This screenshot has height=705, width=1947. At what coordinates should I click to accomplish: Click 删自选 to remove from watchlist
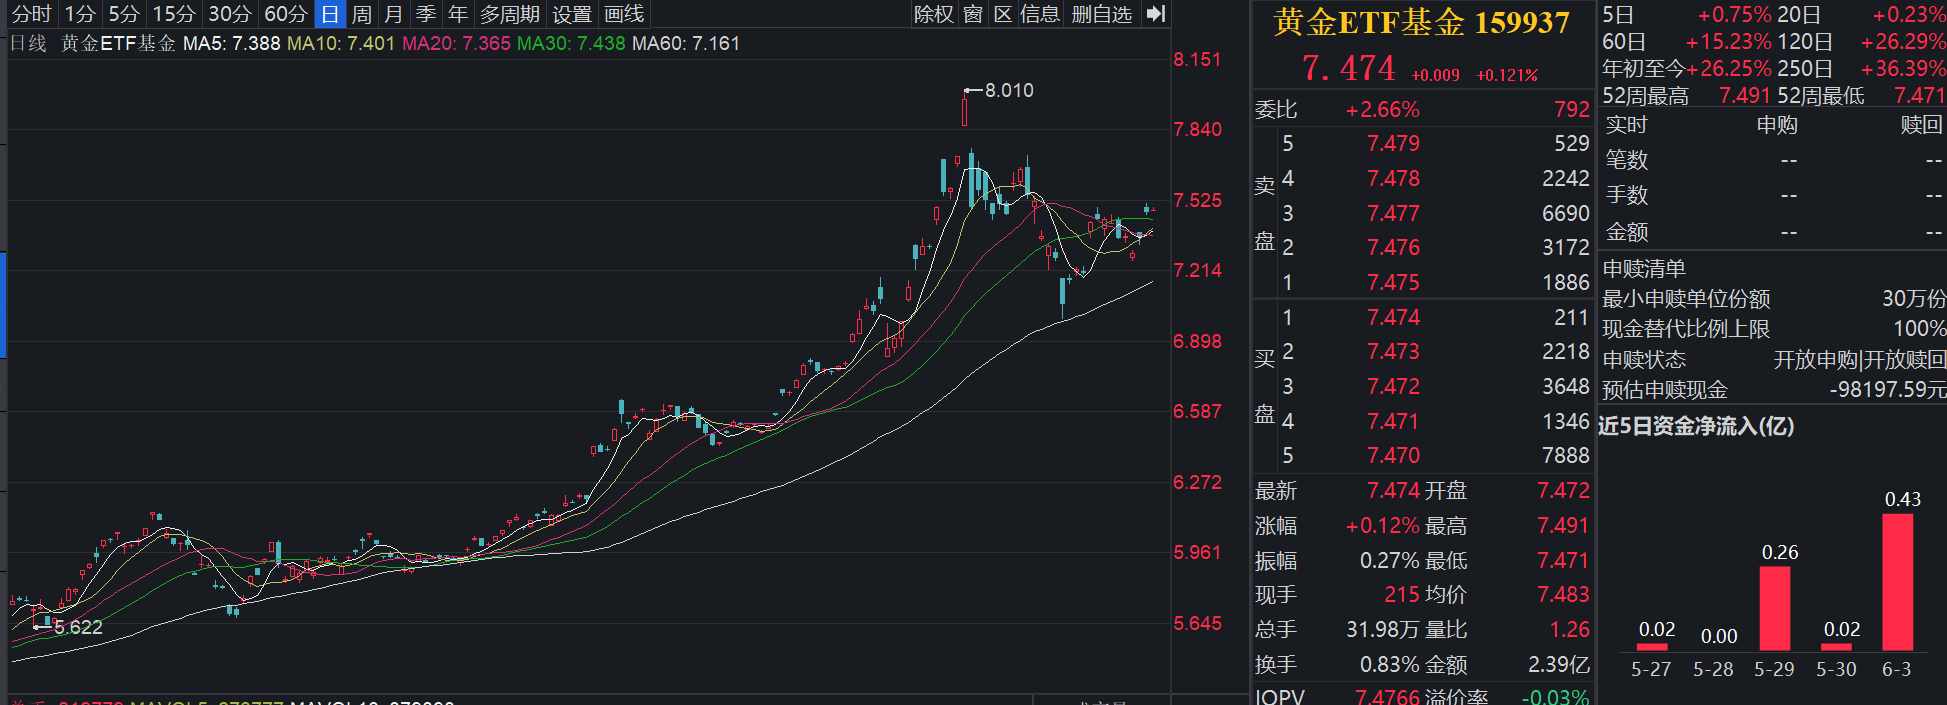pos(1102,14)
